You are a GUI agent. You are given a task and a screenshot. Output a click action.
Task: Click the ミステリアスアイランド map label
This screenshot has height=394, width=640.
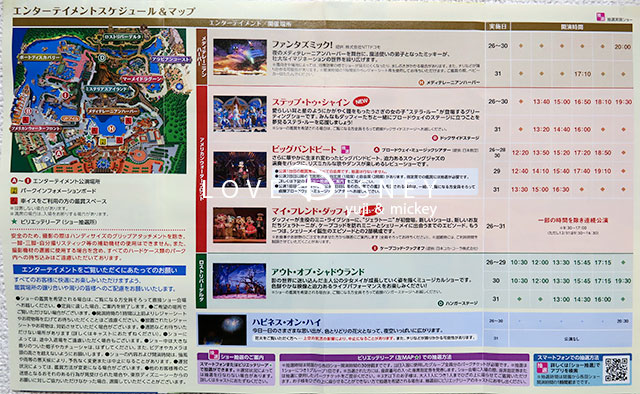point(107,89)
